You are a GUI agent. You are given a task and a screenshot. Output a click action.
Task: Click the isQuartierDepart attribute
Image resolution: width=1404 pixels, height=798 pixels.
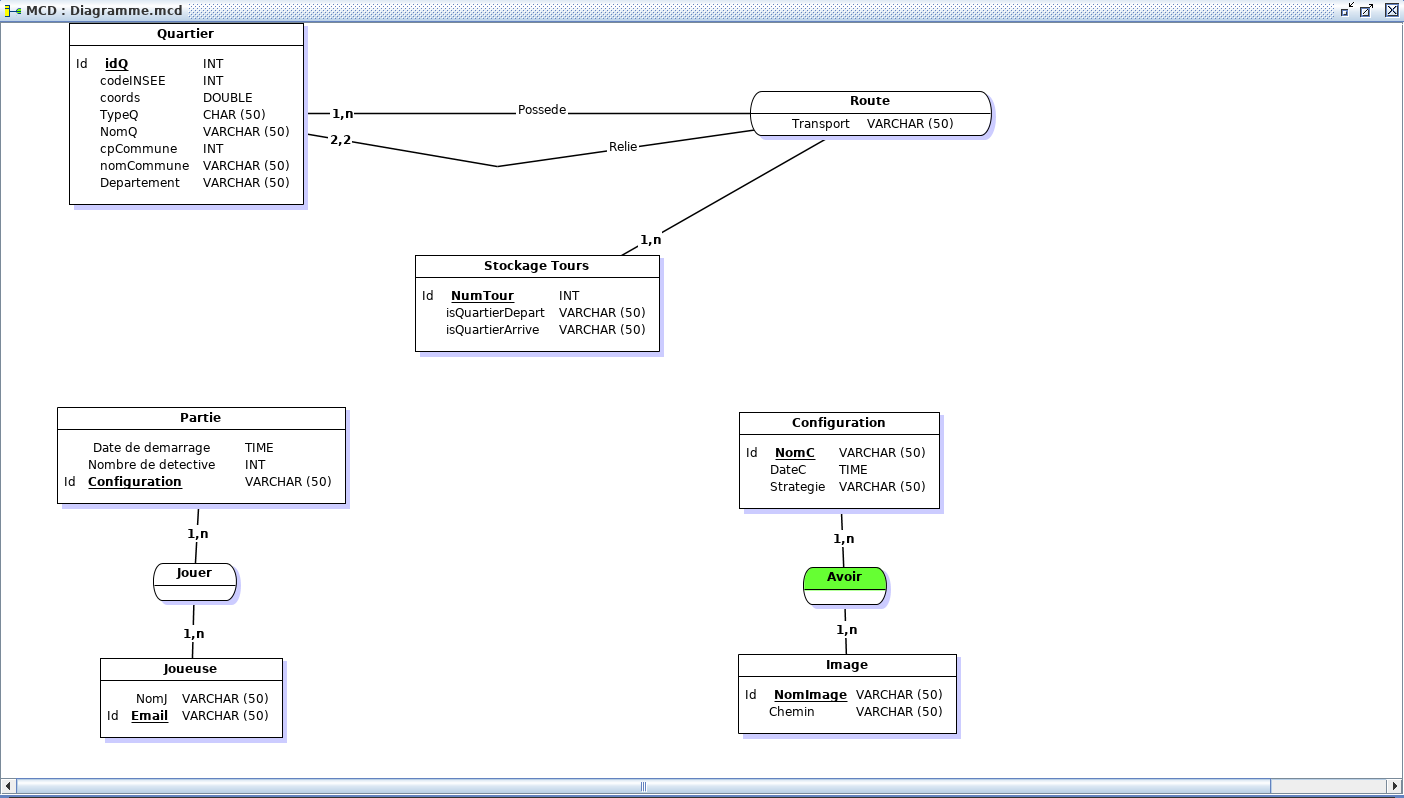click(x=495, y=313)
